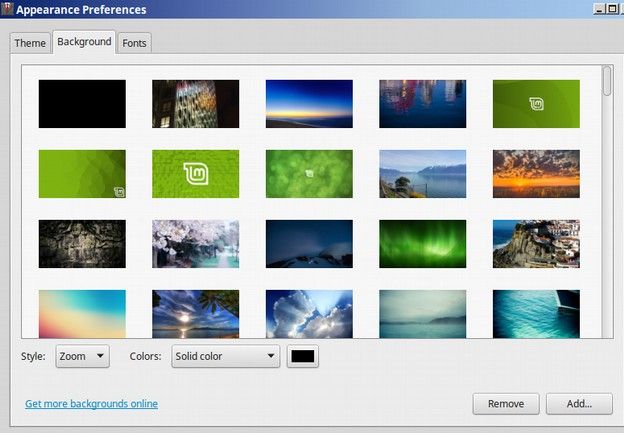
Task: Select green wallpaper with corner Mint logo
Action: [82, 174]
